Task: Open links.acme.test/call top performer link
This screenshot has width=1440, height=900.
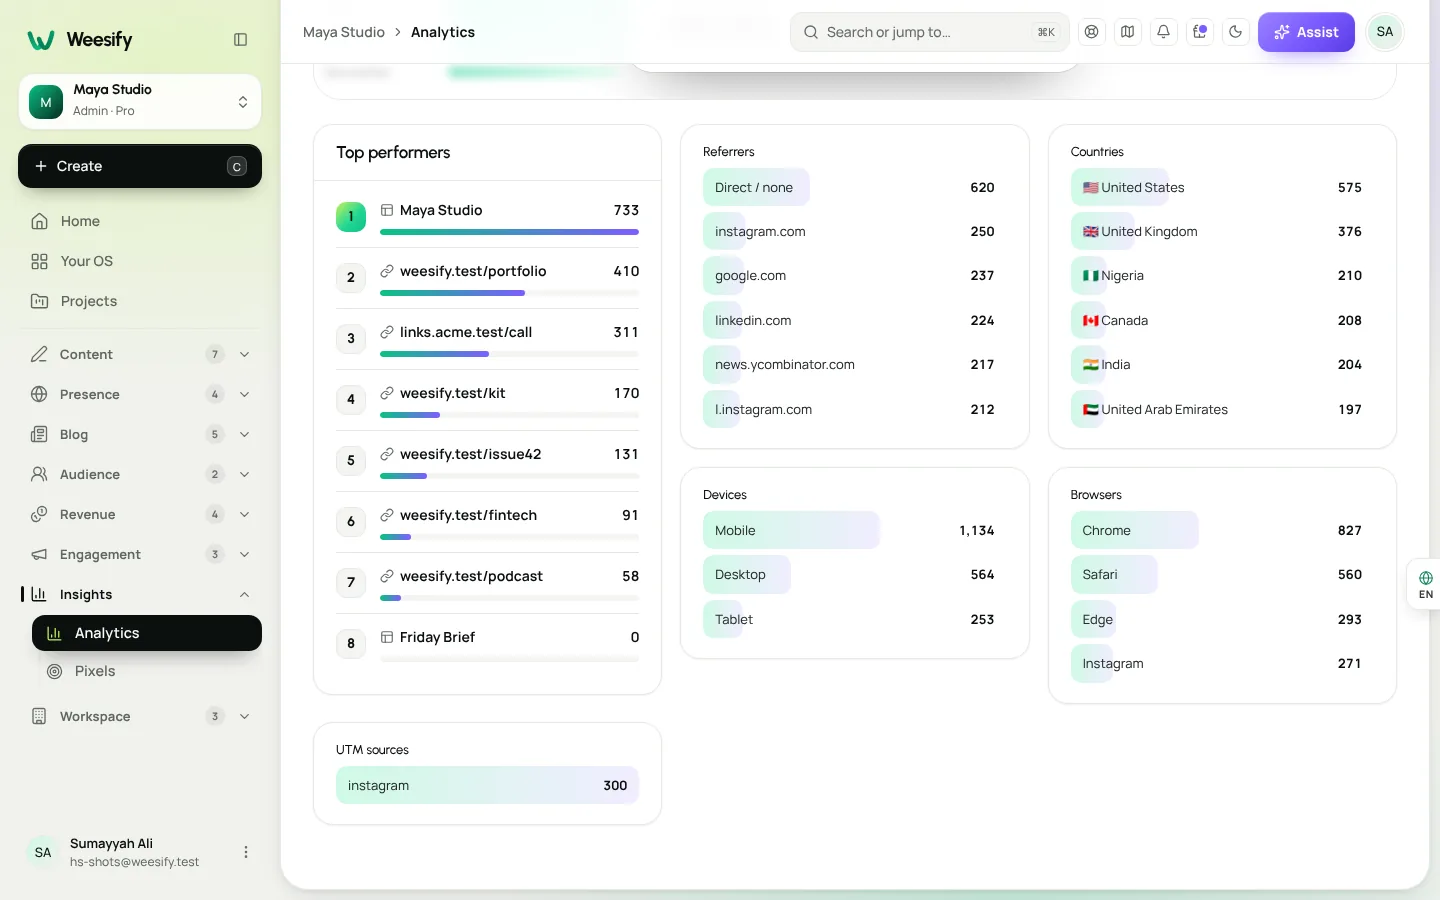Action: 466,332
